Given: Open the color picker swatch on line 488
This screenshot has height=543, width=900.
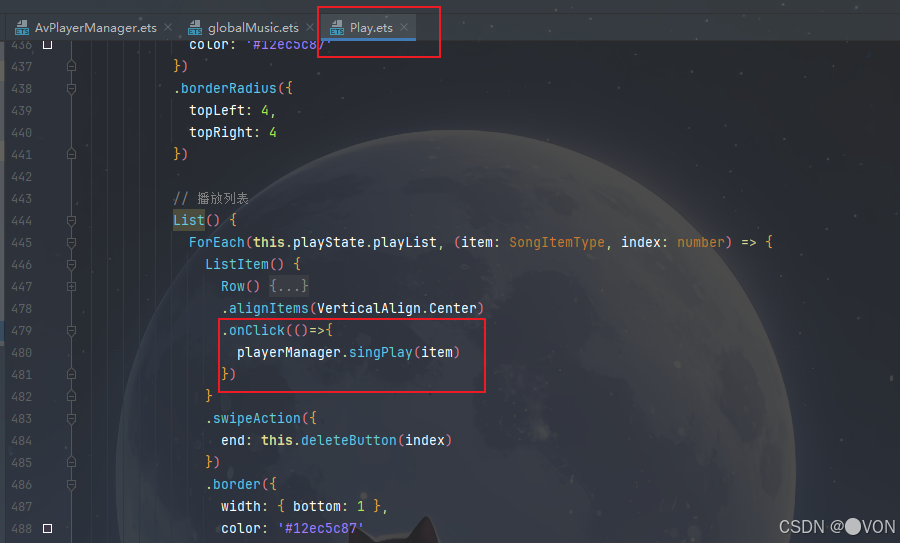Looking at the screenshot, I should point(48,528).
